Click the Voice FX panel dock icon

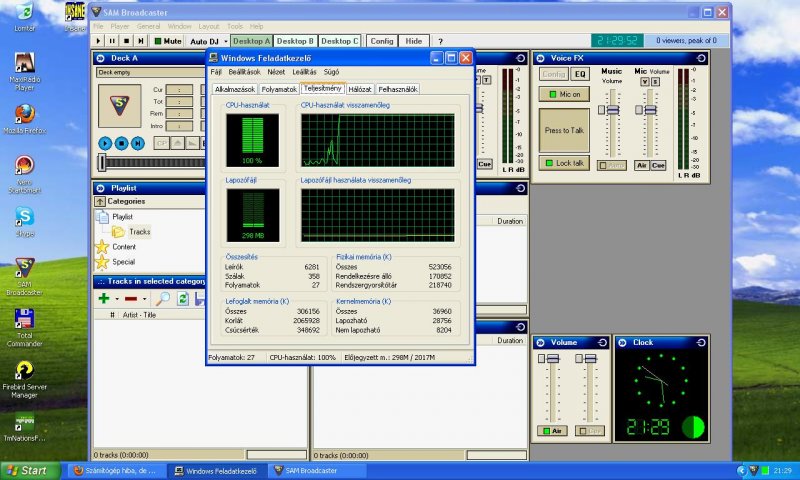(701, 58)
